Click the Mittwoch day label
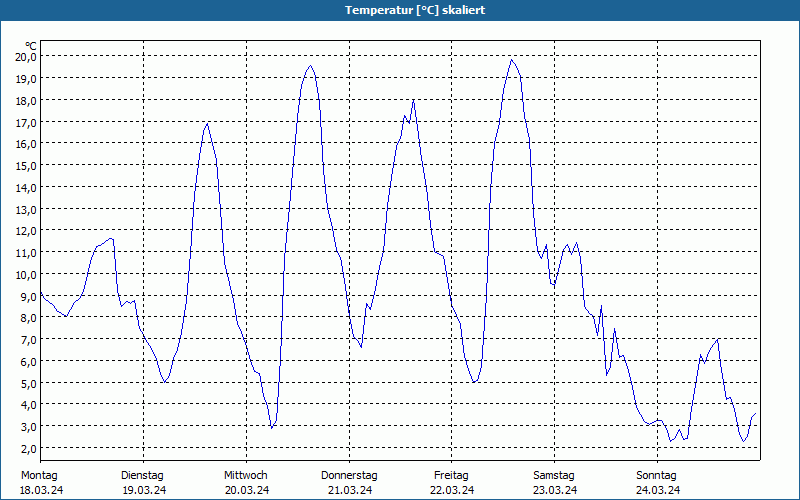Screen dimensions: 800x500 pyautogui.click(x=246, y=476)
